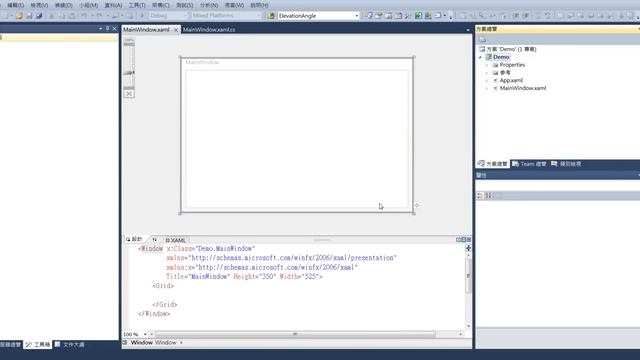The image size is (640, 360).
Task: Toggle the root size mode icon beside the design window
Action: pyautogui.click(x=417, y=205)
